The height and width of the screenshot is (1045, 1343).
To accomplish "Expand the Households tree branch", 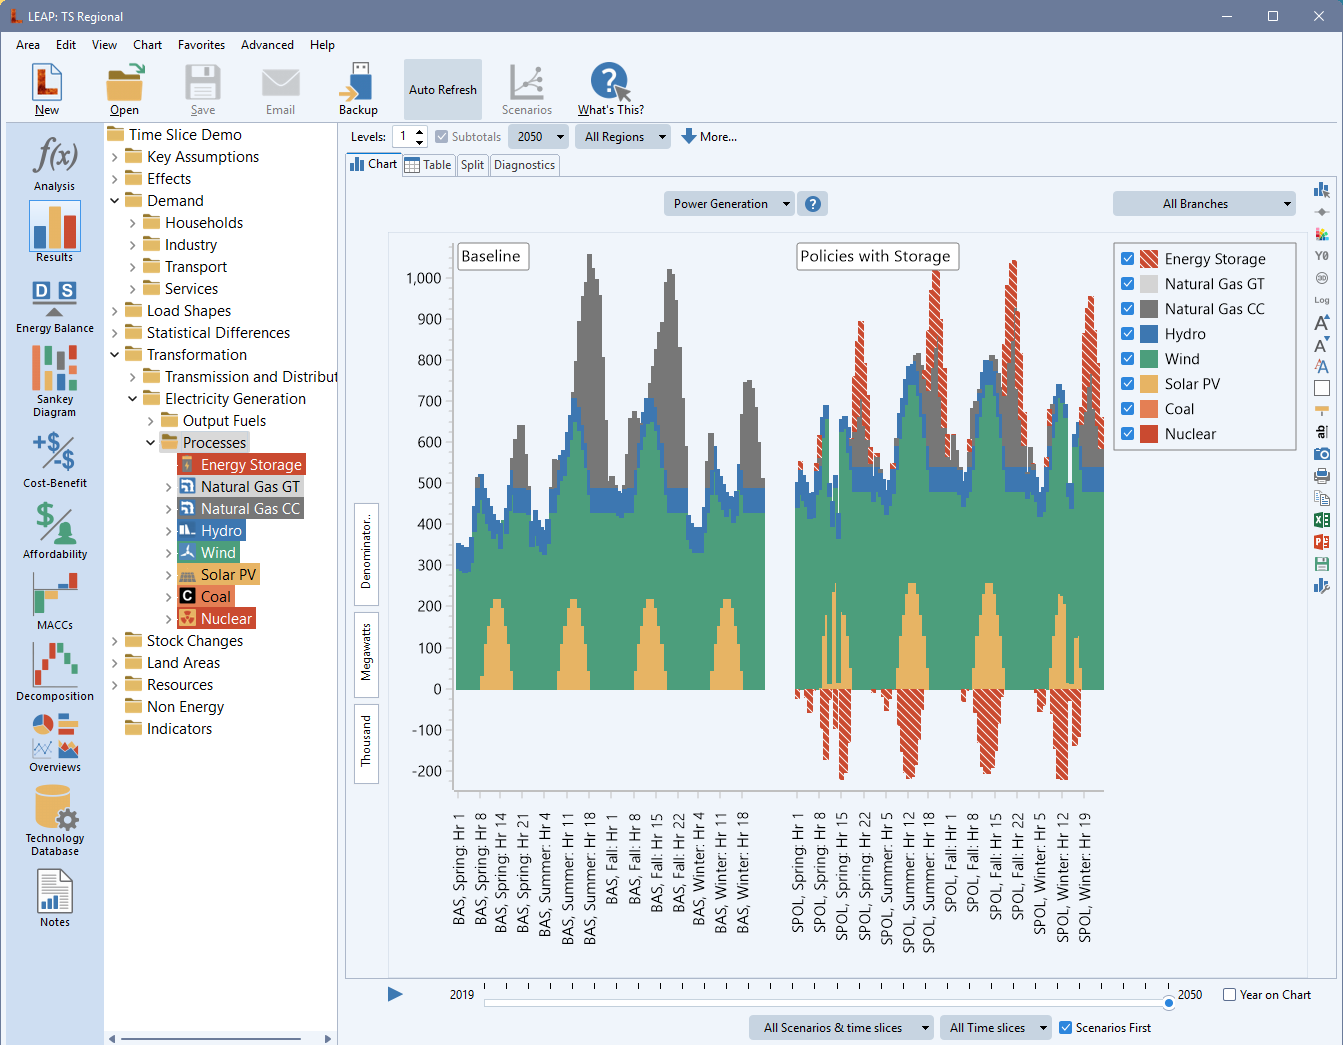I will [x=133, y=223].
